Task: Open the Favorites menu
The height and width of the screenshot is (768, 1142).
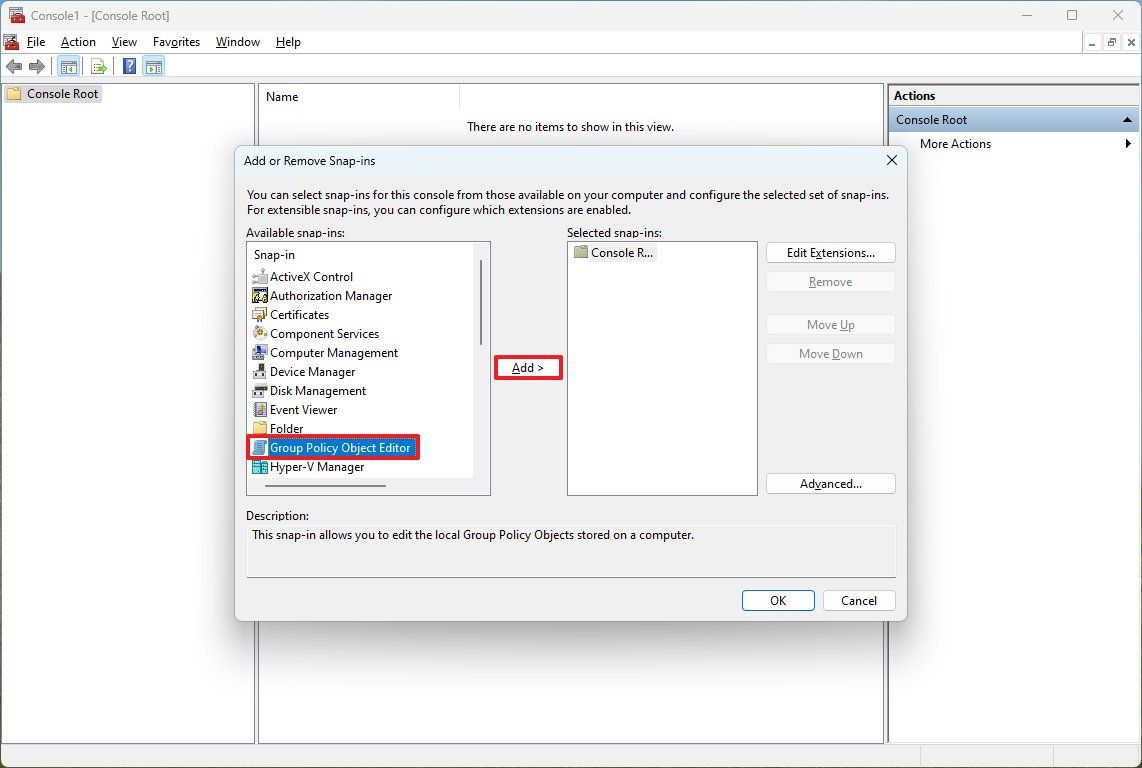Action: [x=176, y=42]
